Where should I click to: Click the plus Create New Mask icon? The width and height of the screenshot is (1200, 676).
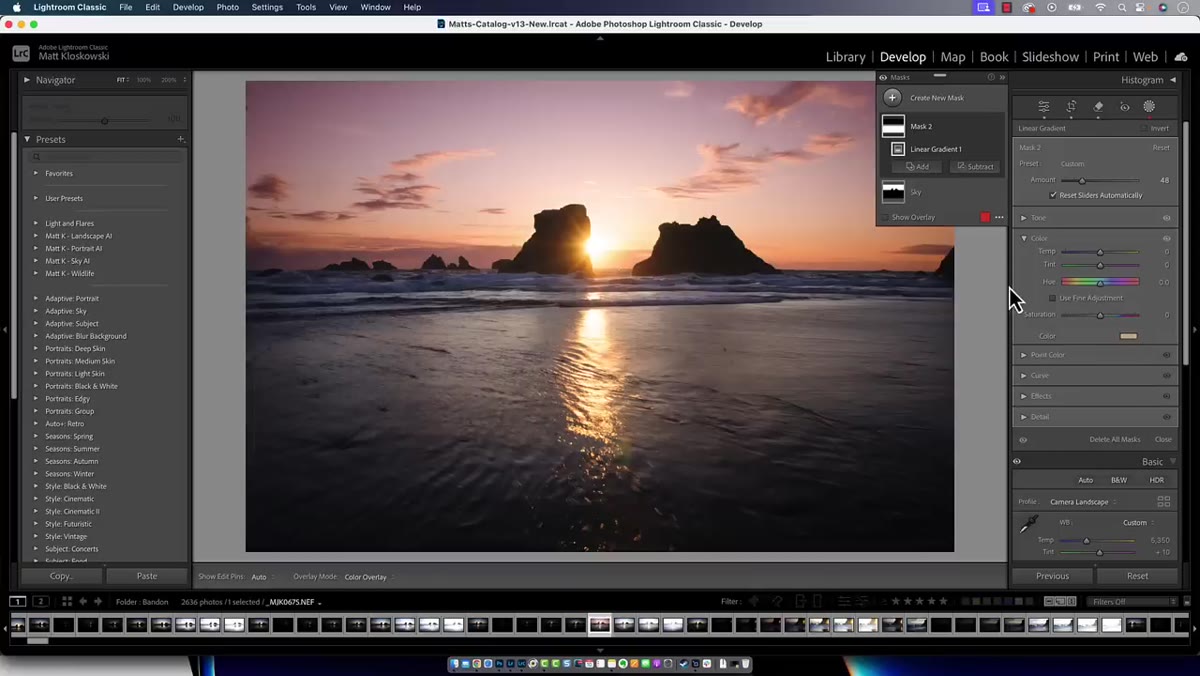[892, 97]
